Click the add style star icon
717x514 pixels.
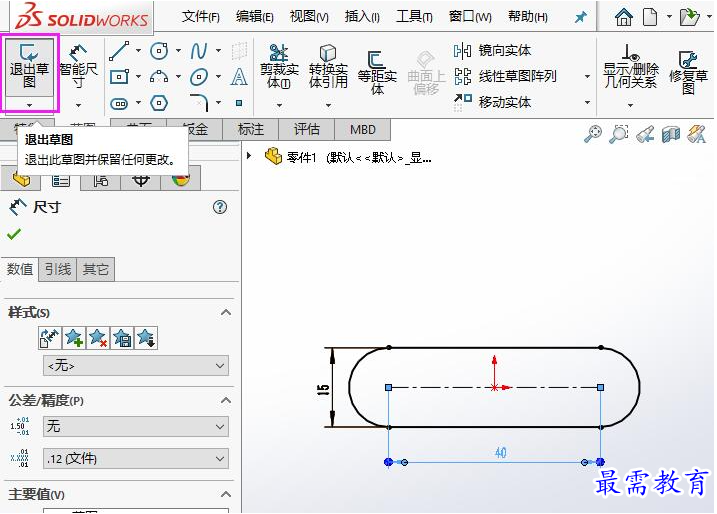click(x=74, y=338)
